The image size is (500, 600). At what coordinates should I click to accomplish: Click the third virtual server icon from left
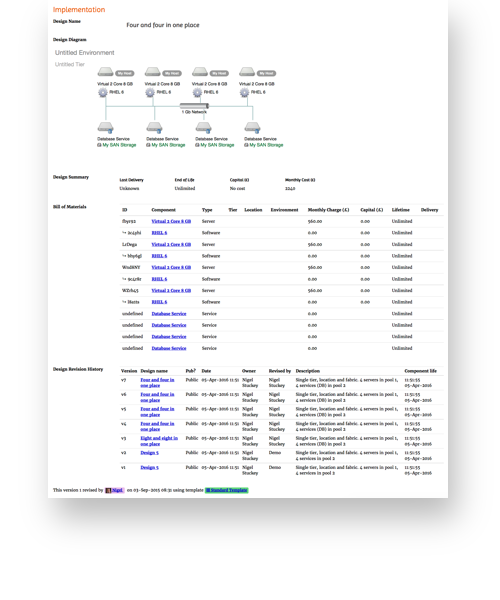200,72
